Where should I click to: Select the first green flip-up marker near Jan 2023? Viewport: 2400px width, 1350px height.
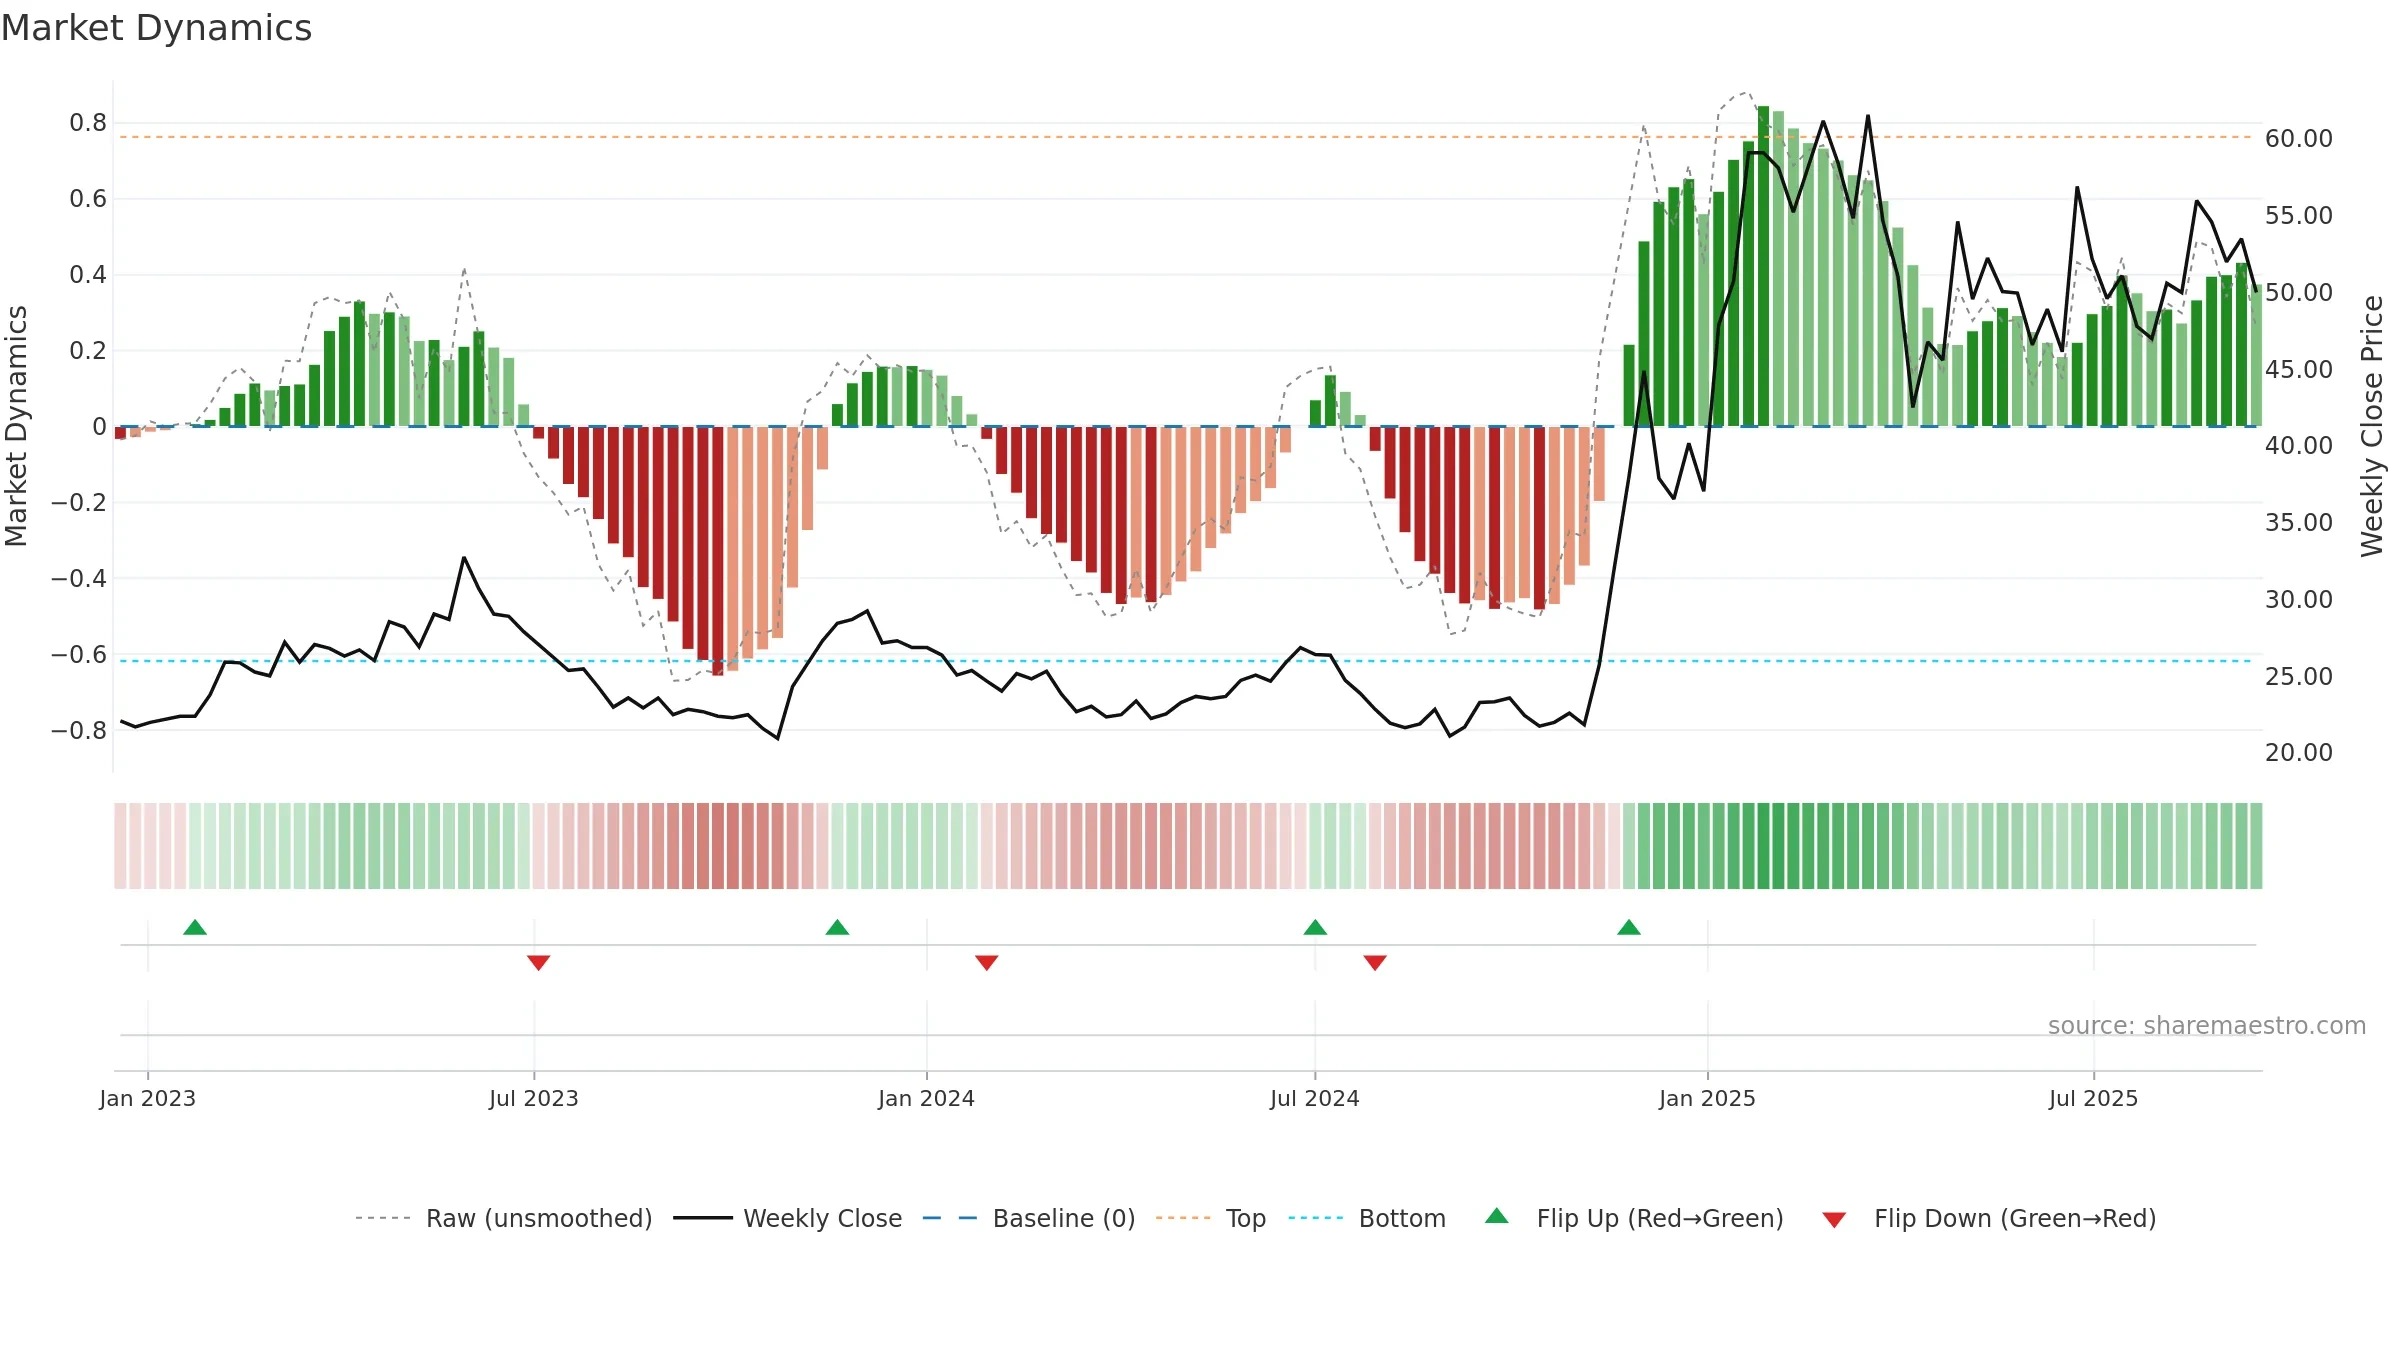click(195, 927)
